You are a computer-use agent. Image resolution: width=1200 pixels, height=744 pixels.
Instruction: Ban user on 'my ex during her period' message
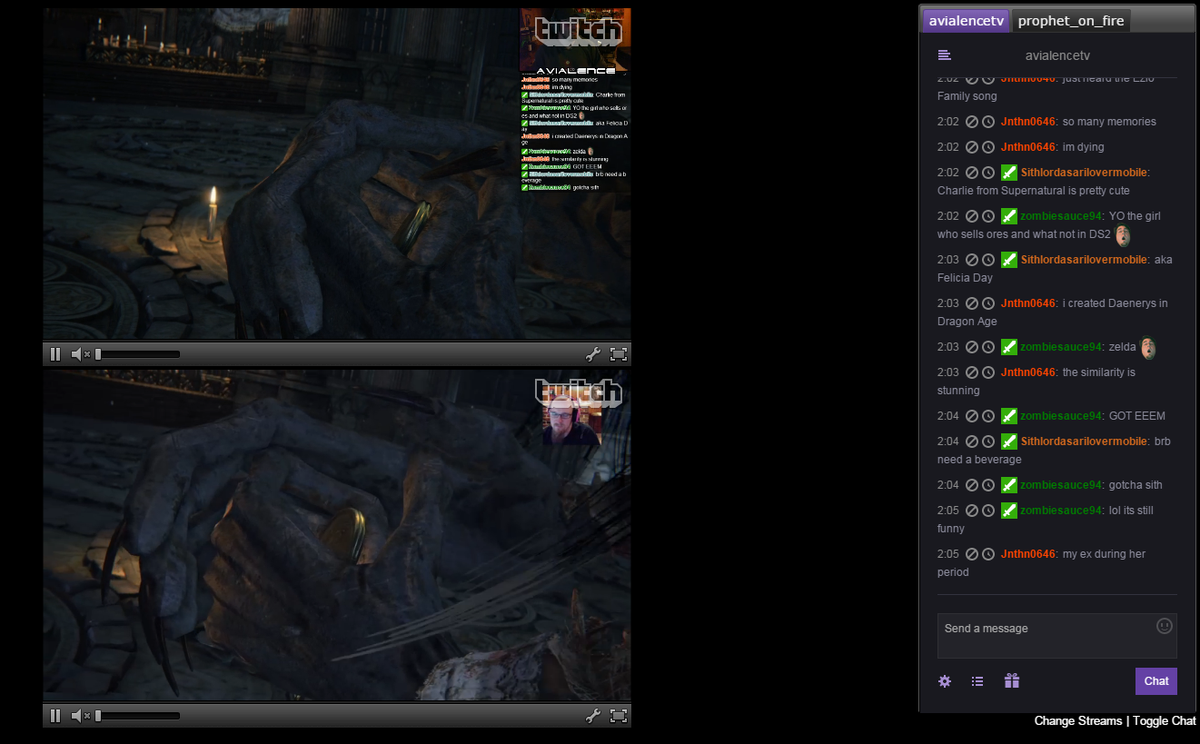[x=971, y=554]
